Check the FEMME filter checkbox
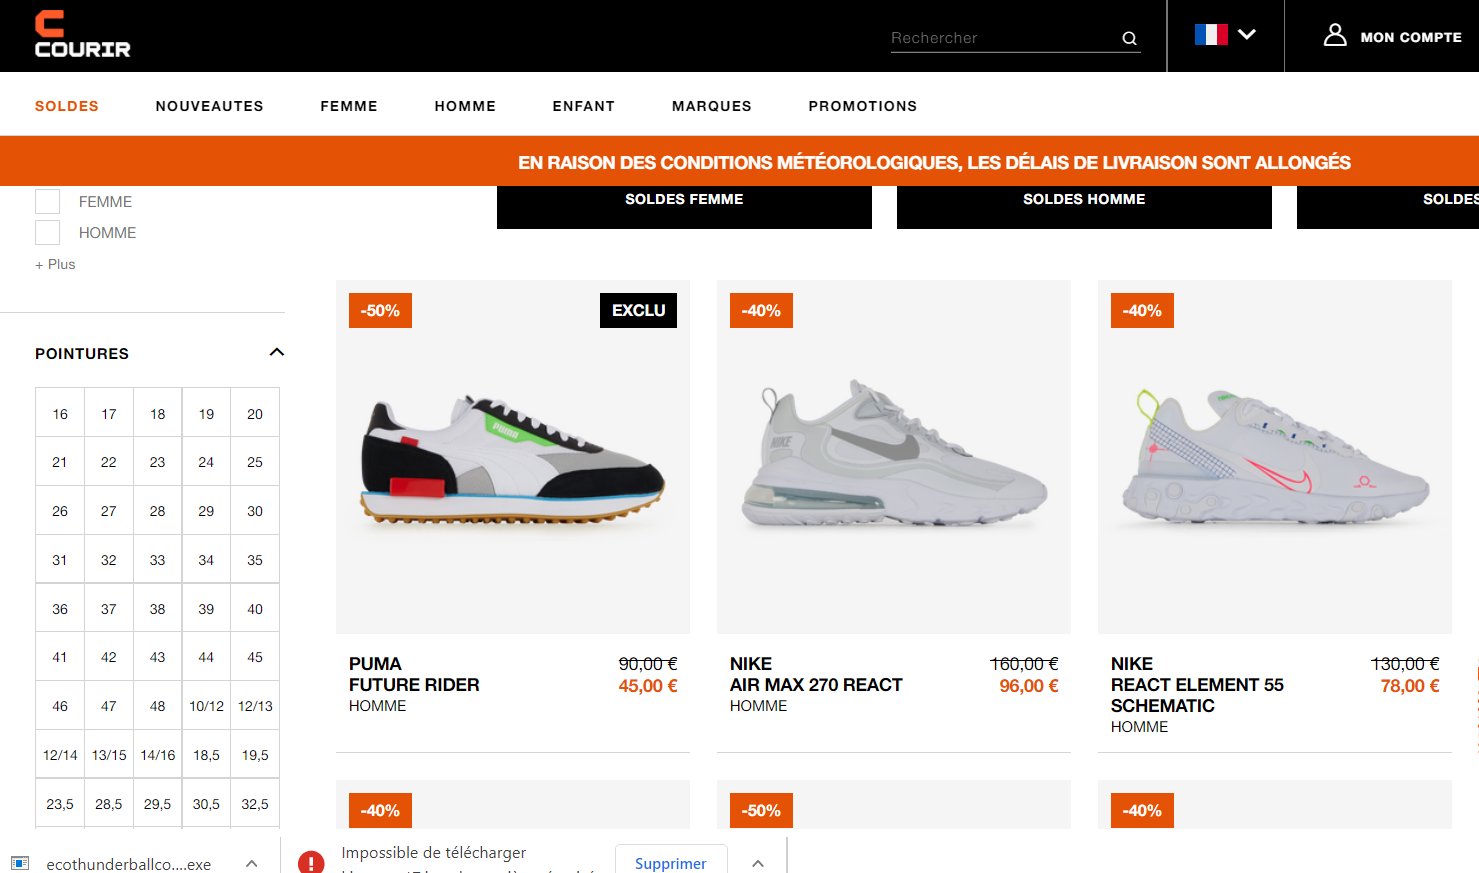The width and height of the screenshot is (1479, 873). (47, 201)
